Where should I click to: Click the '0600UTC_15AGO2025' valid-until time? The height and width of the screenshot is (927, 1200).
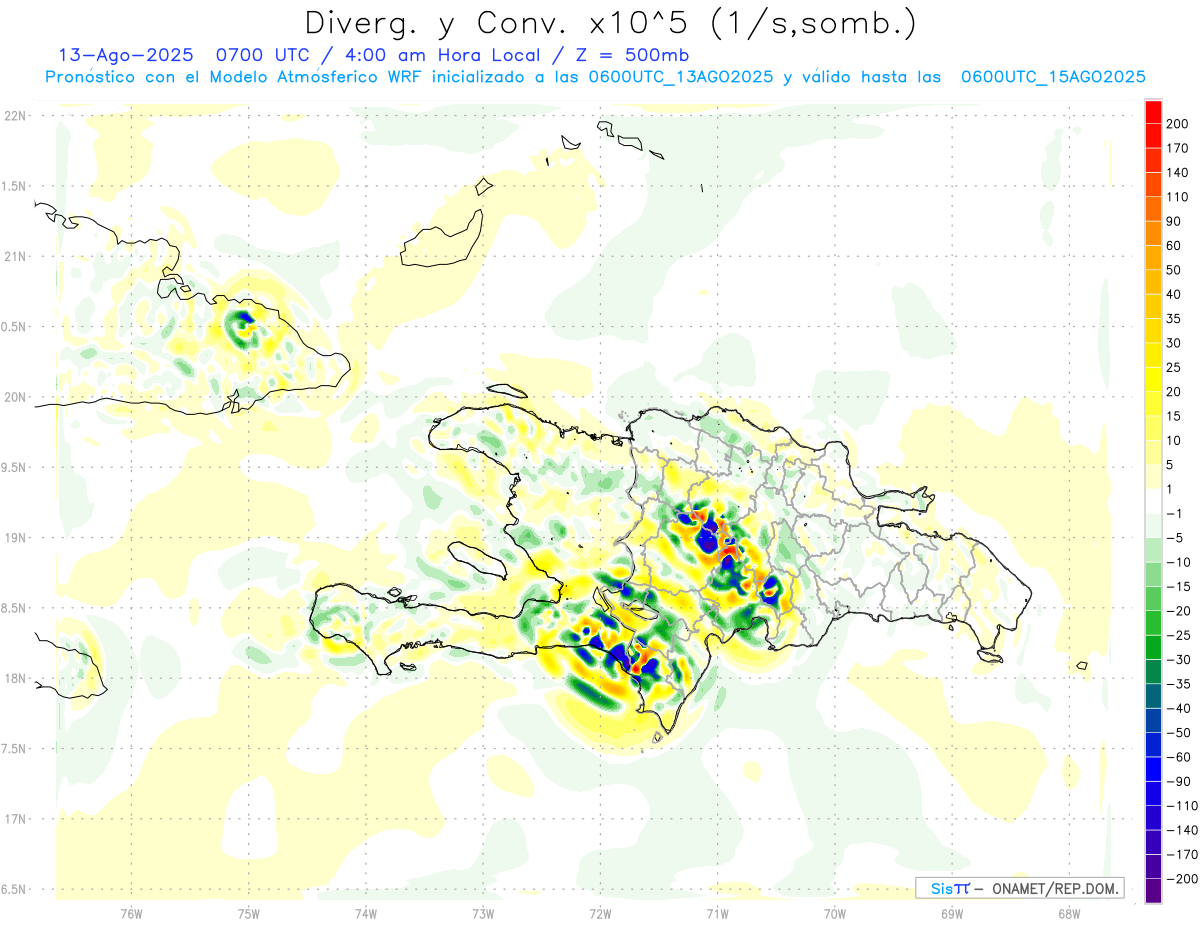(1053, 77)
